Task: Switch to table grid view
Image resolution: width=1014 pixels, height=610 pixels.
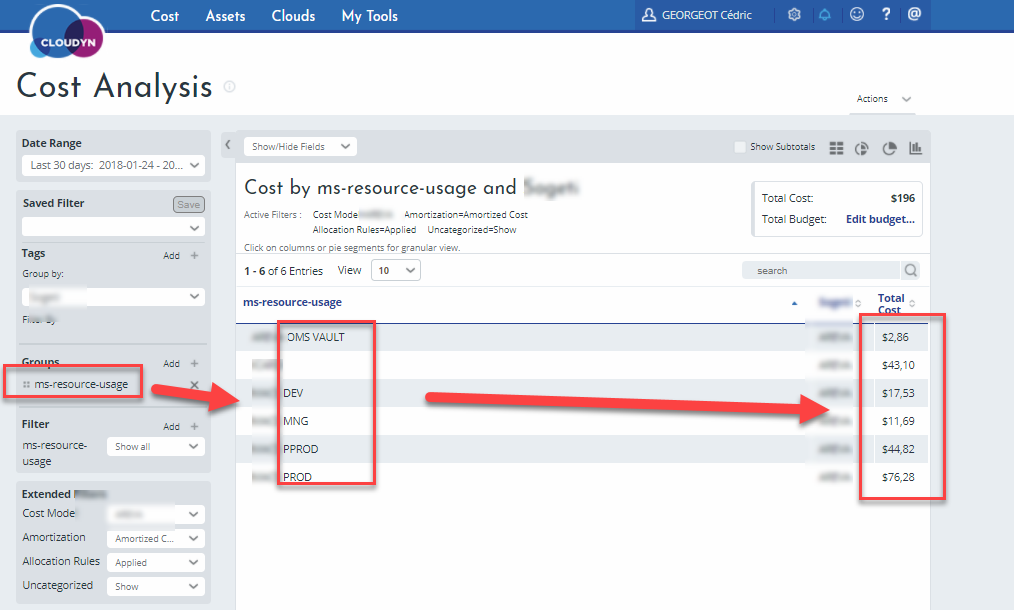Action: (836, 148)
